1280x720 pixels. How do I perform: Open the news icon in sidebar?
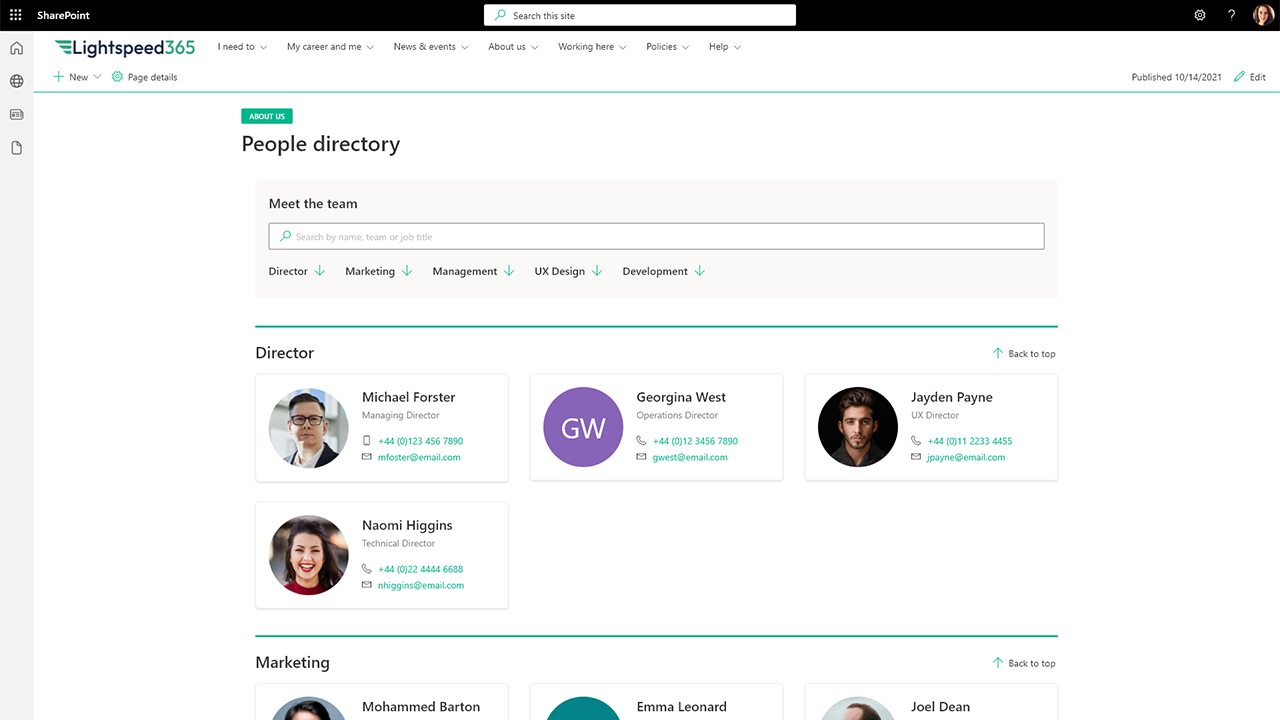pos(16,114)
